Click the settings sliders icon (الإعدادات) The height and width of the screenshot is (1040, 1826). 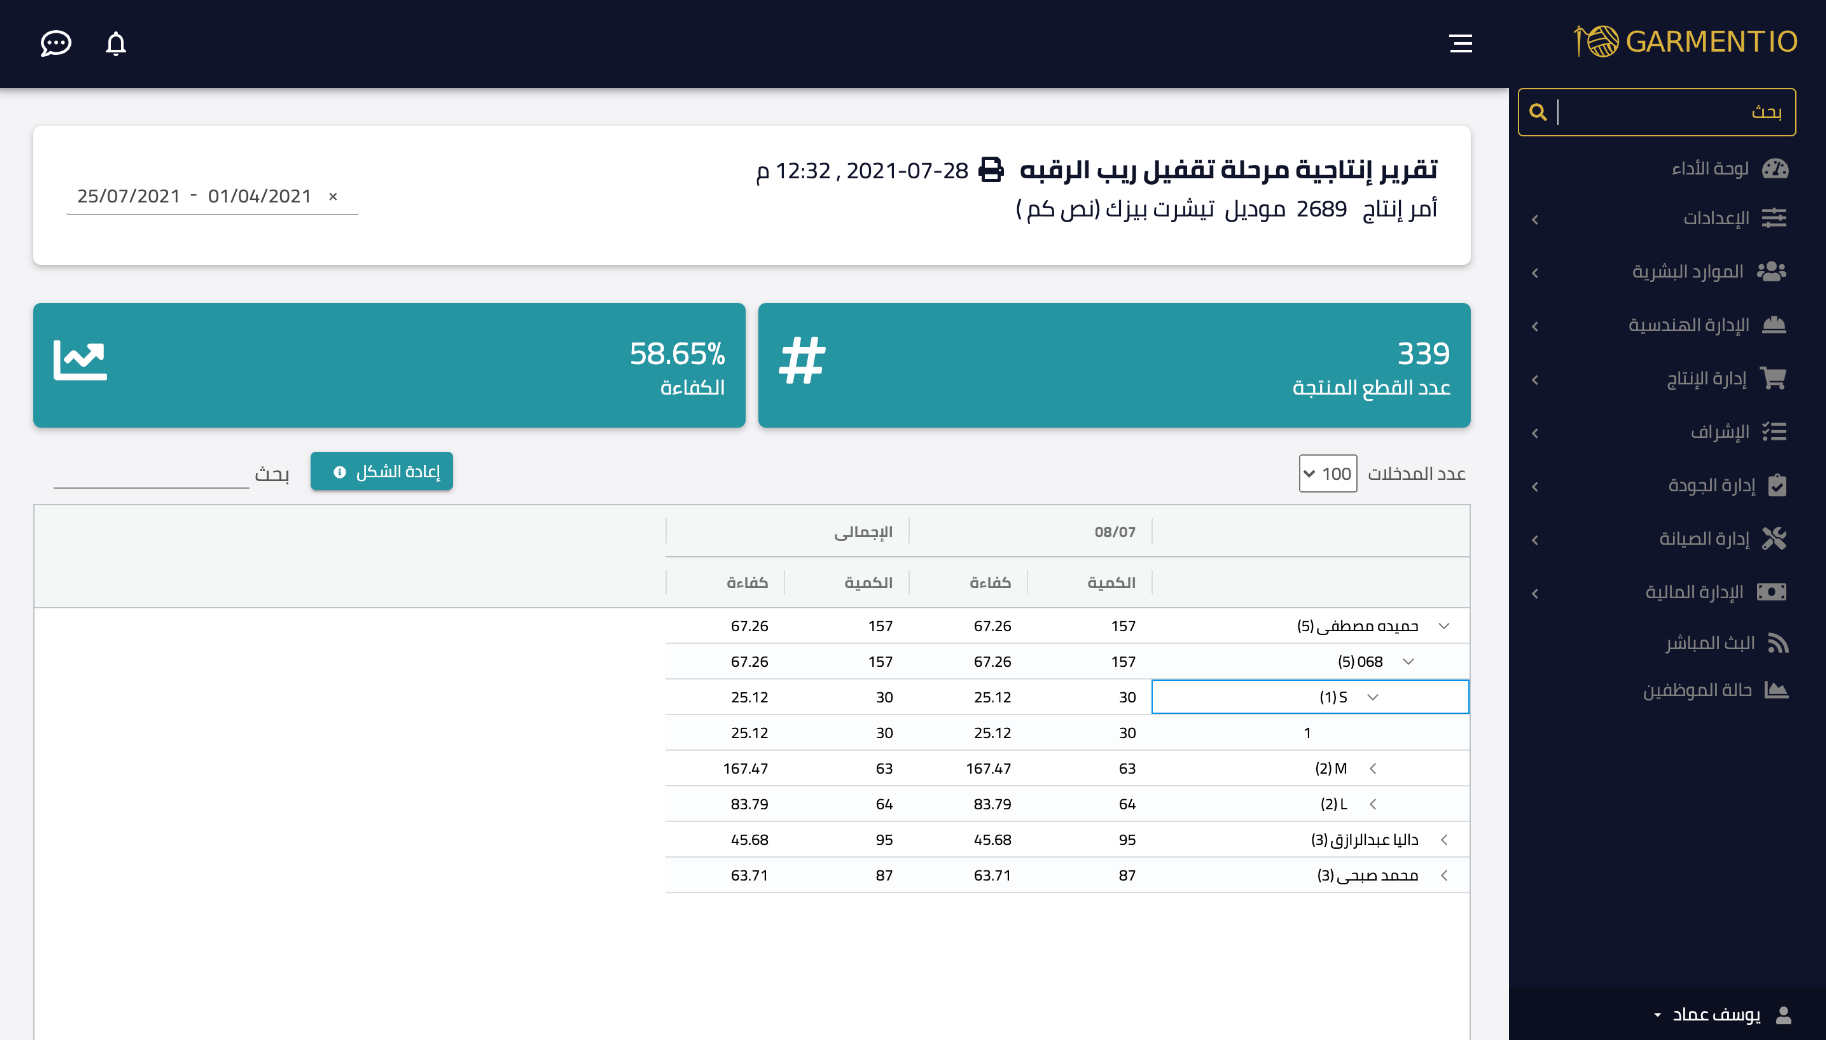pyautogui.click(x=1774, y=218)
